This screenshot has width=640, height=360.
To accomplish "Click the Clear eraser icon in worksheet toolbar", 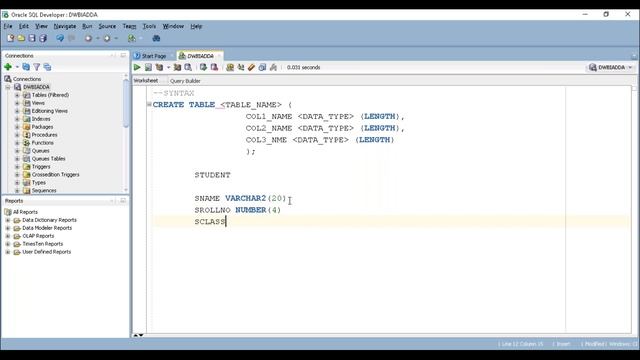I will 251,67.
